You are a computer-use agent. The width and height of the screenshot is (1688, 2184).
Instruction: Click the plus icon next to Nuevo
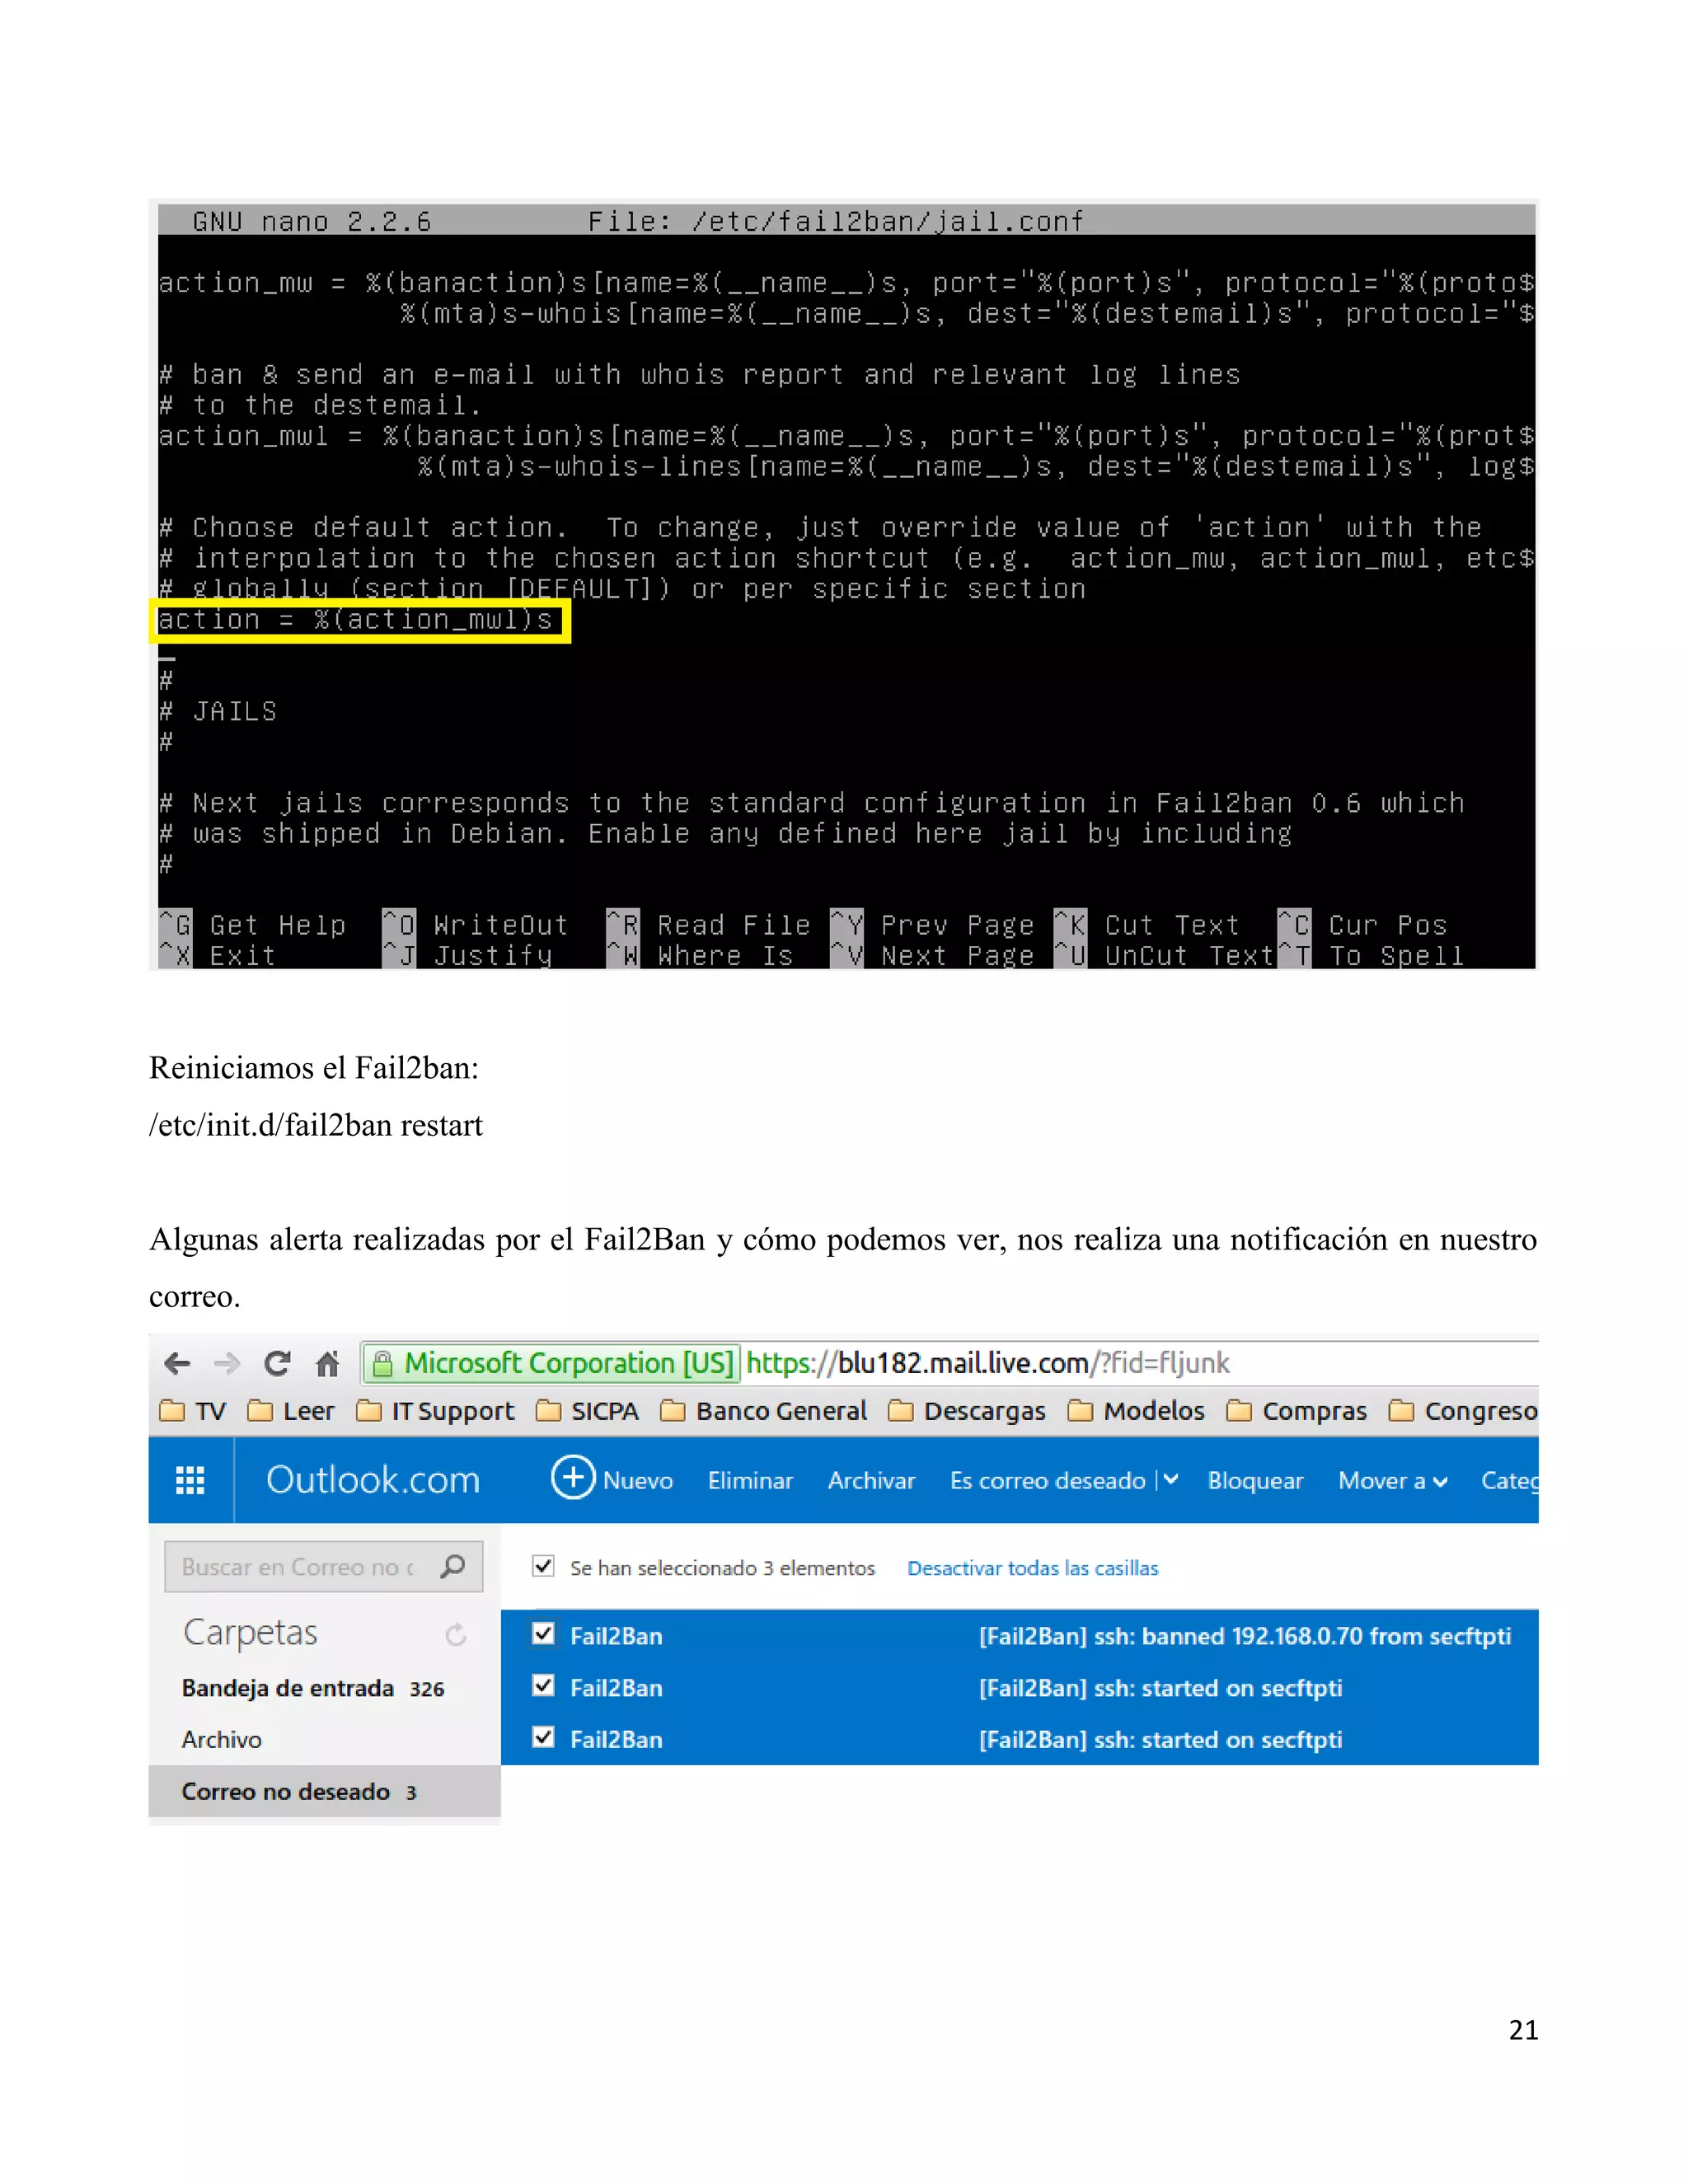(x=573, y=1477)
